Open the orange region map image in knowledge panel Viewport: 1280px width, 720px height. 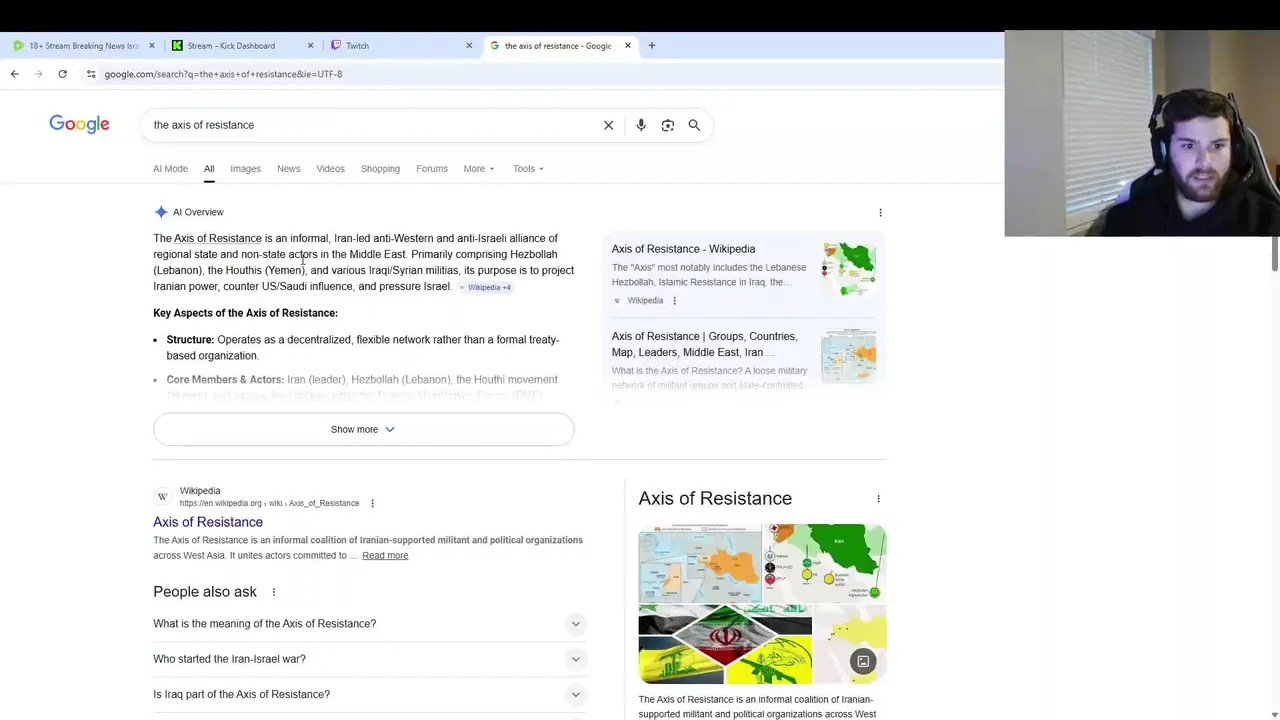pos(700,563)
